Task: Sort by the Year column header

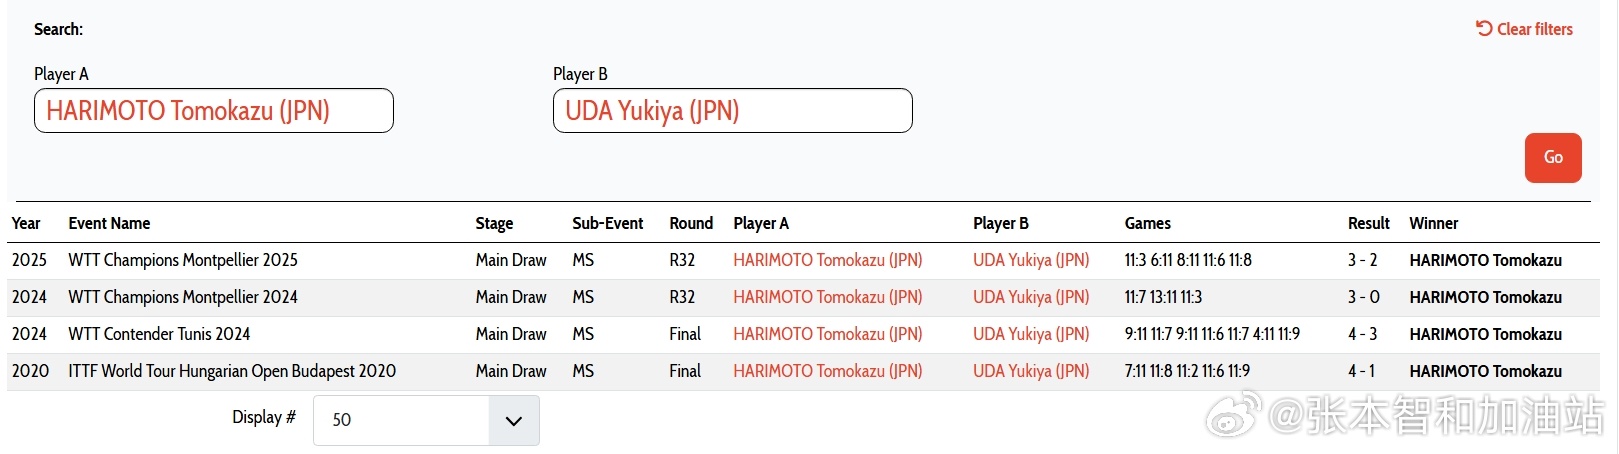Action: 26,223
